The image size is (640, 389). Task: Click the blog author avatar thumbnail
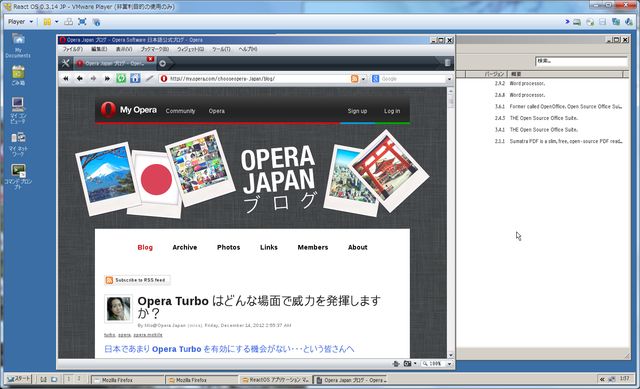click(x=118, y=309)
